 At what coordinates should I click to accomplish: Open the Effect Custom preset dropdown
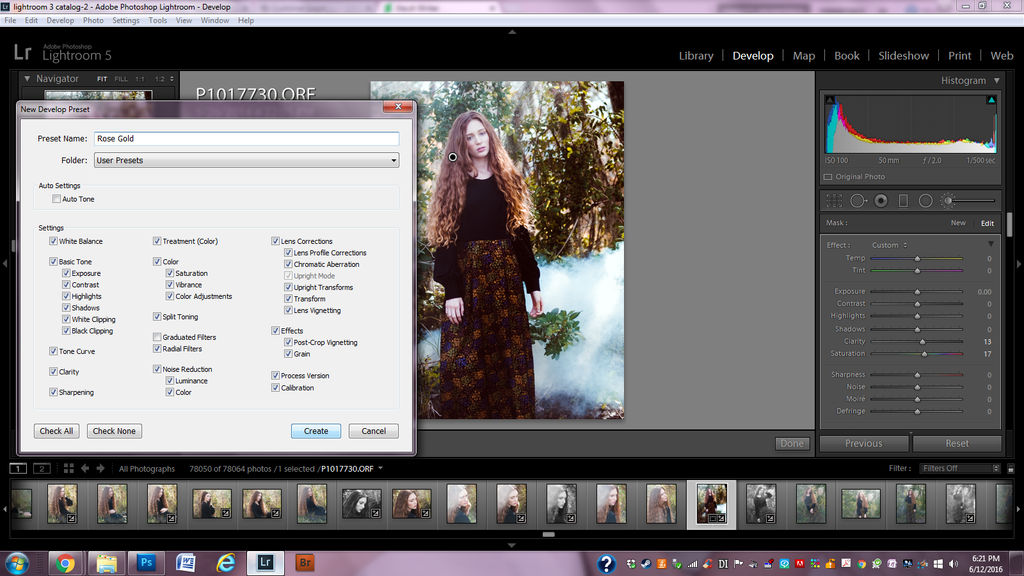click(x=889, y=245)
